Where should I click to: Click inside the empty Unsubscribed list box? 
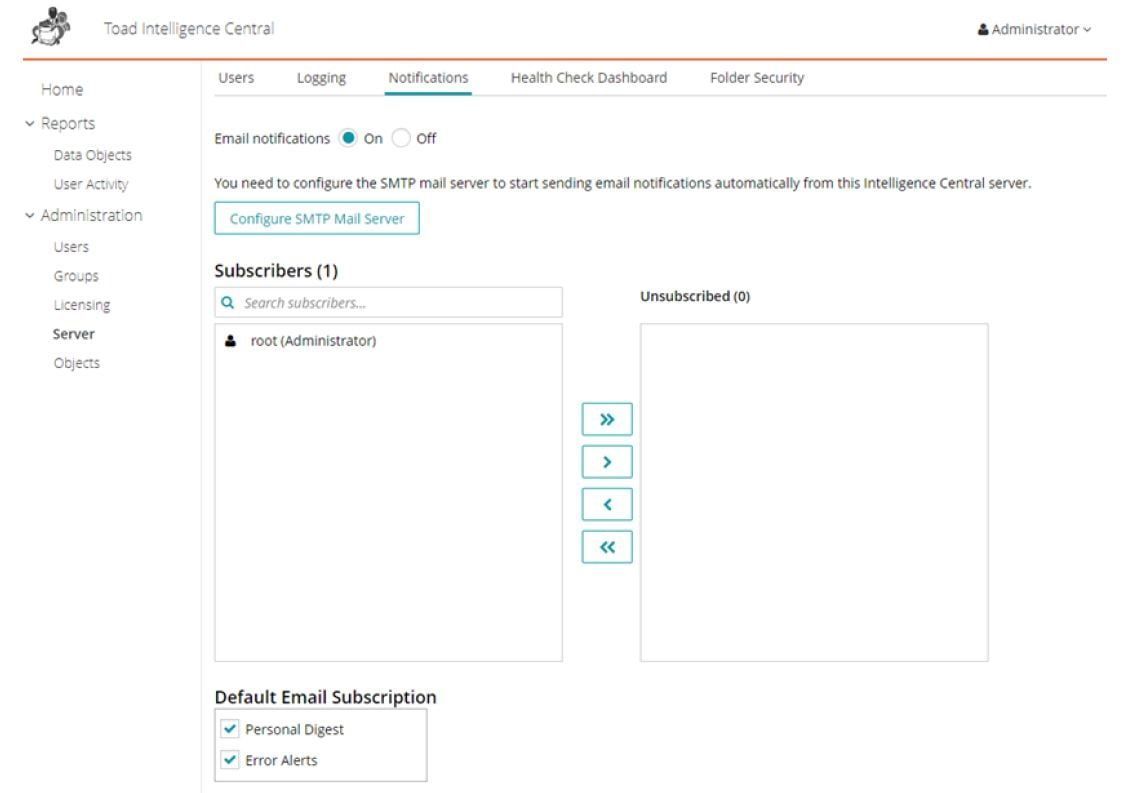click(x=814, y=492)
